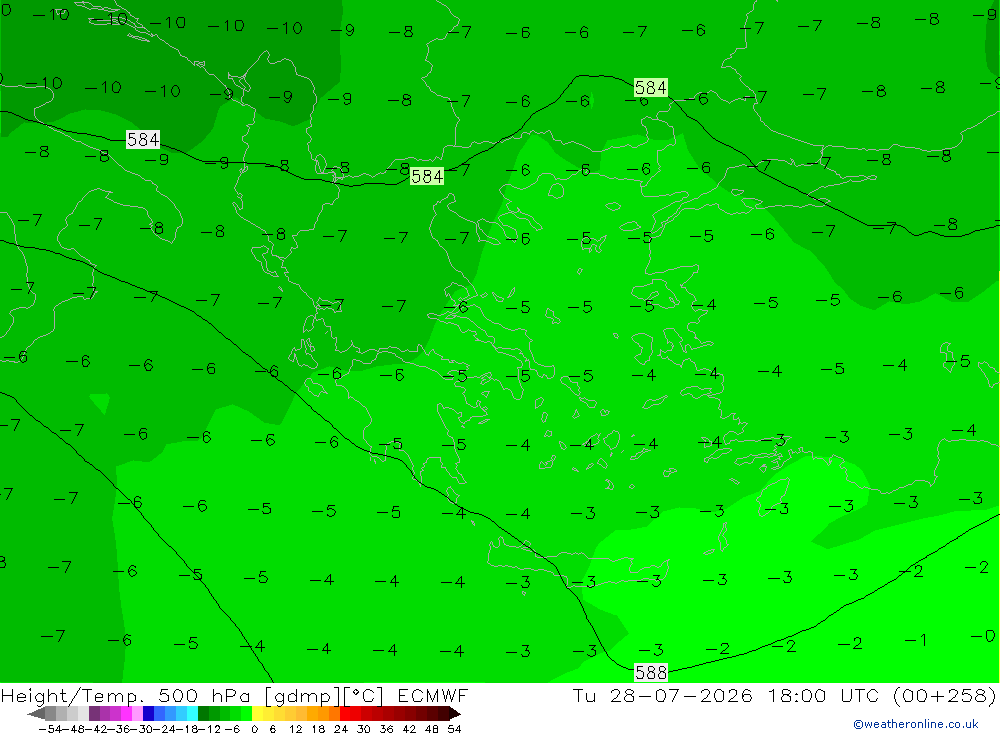Pick the bright red legend swatch above 24

tap(345, 713)
